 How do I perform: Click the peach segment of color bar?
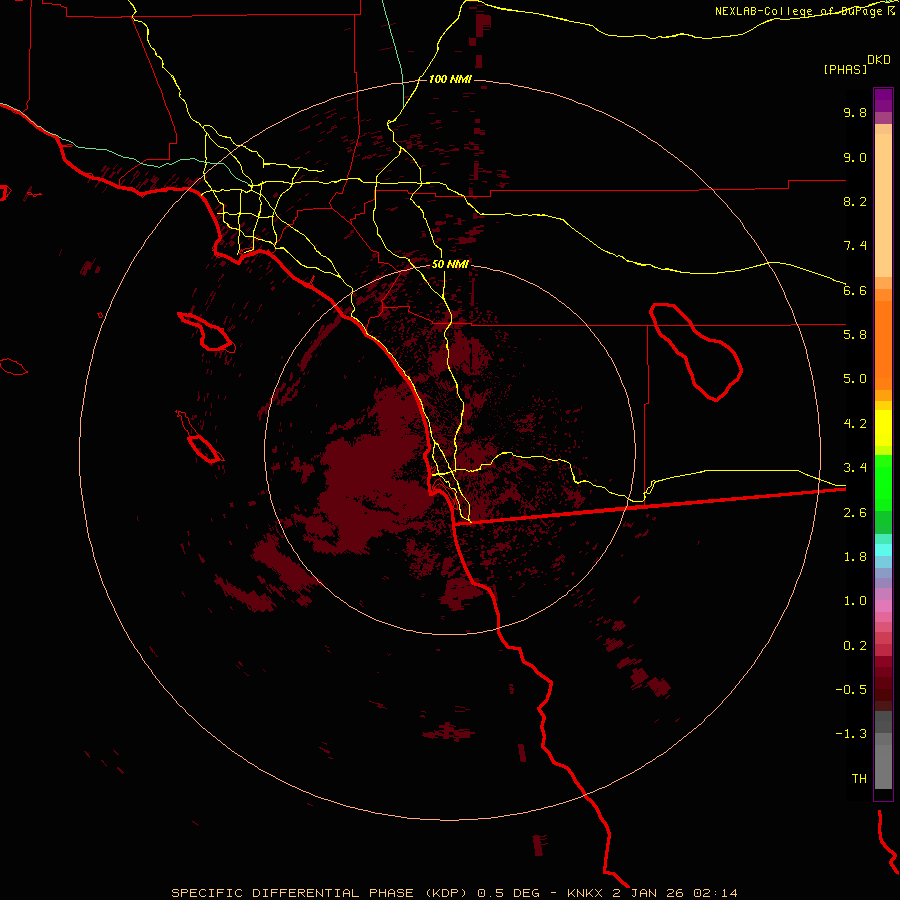pyautogui.click(x=883, y=205)
